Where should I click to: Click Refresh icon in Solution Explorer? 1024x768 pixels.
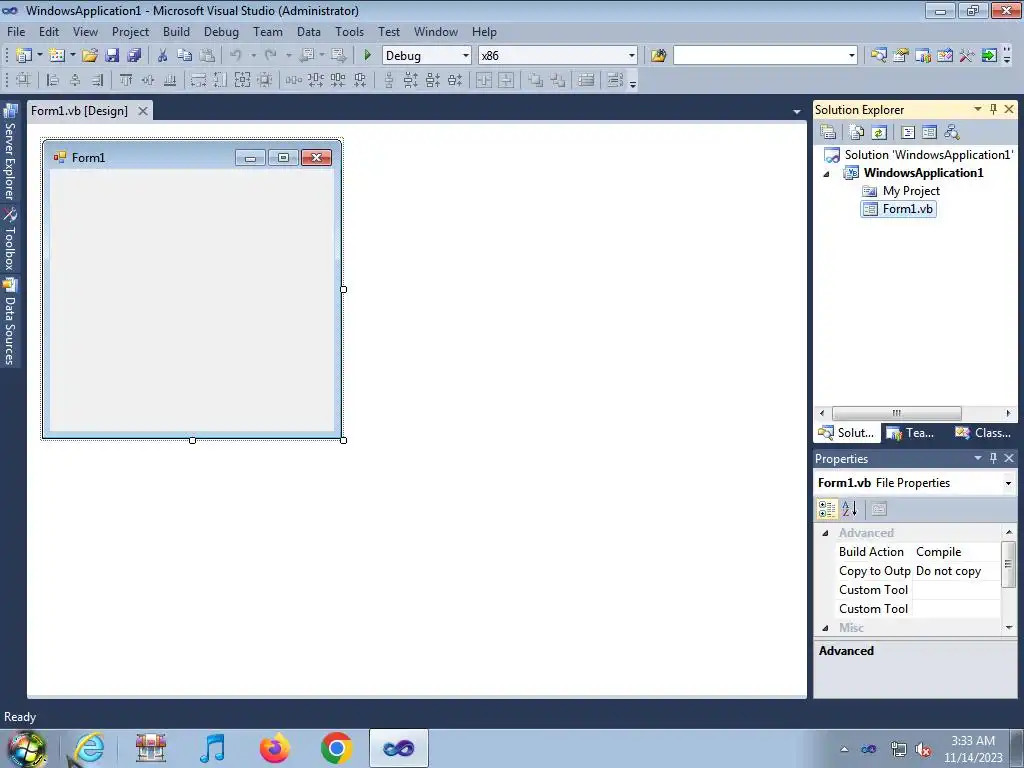[879, 133]
